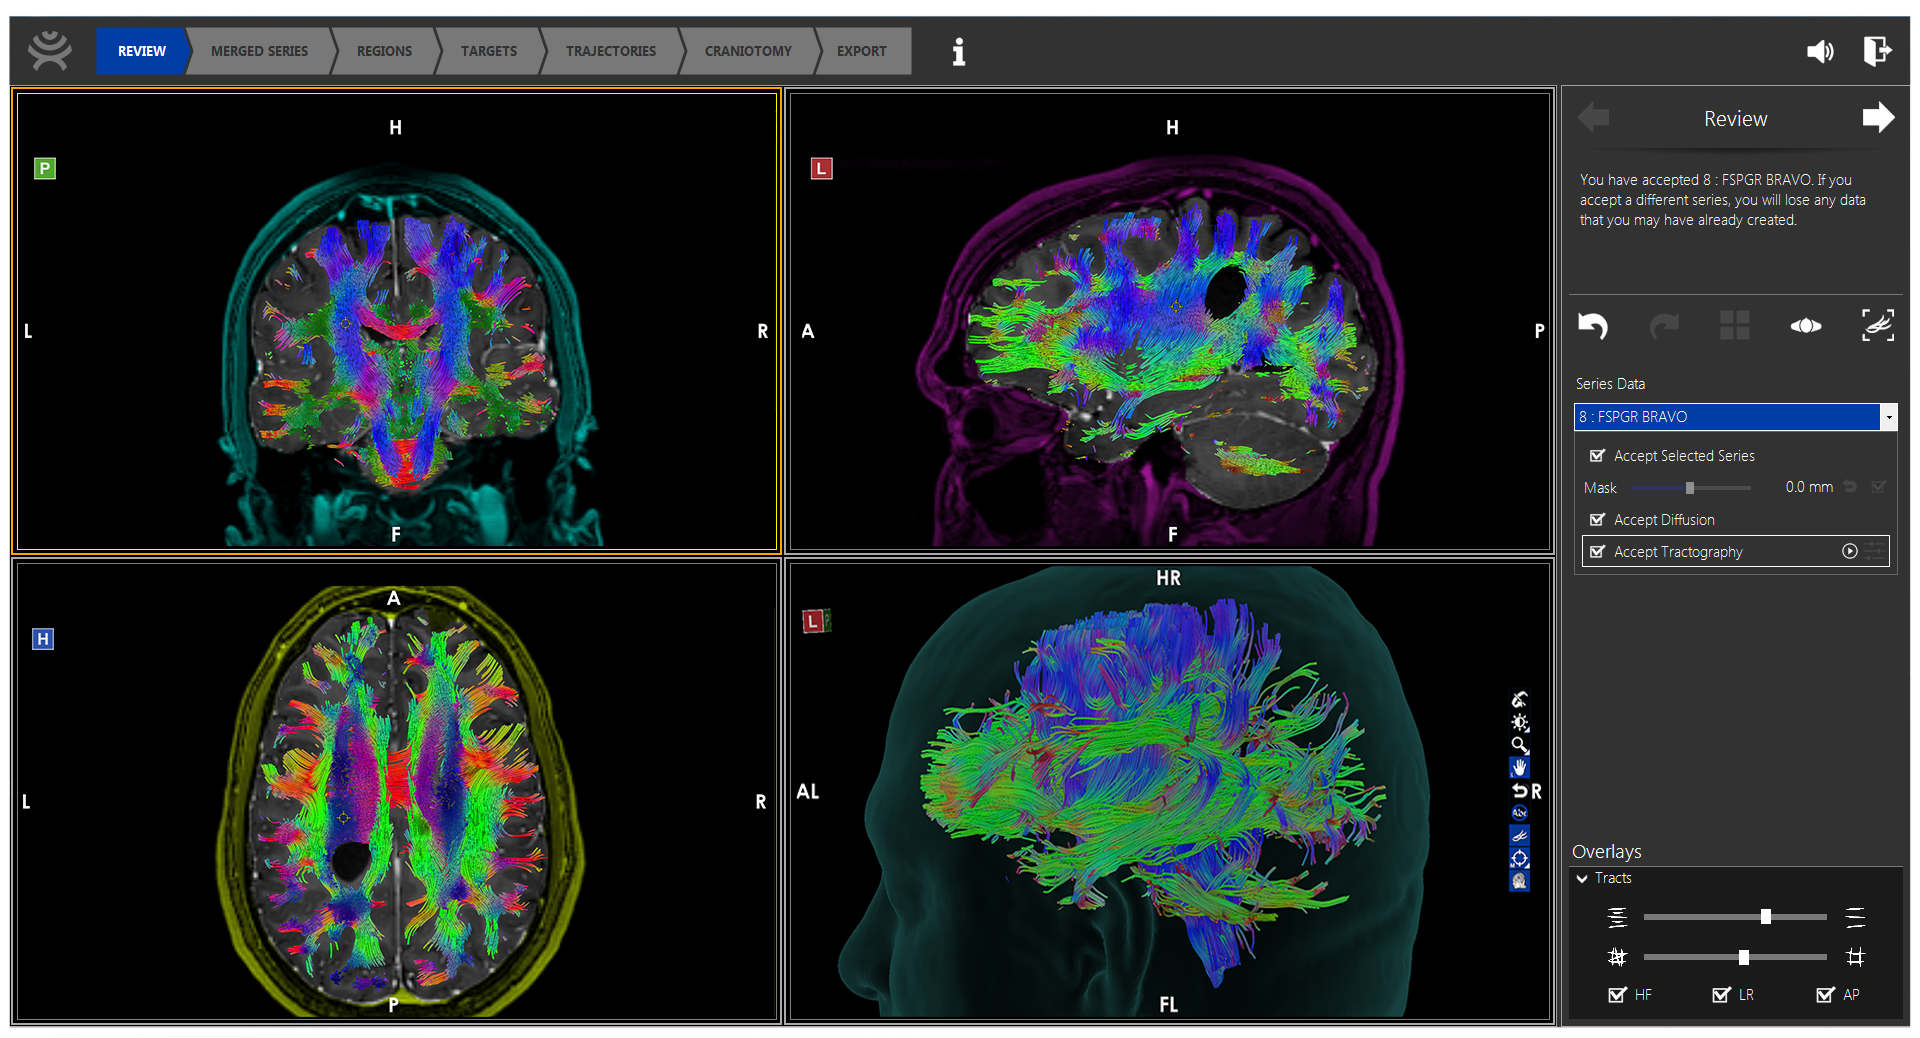The height and width of the screenshot is (1038, 1920).
Task: Click the speaker/audio icon in top right
Action: tap(1820, 52)
